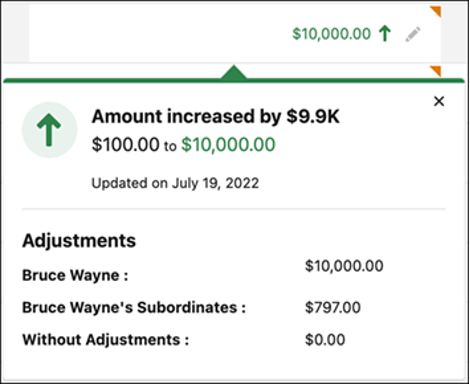470x384 pixels.
Task: Click Bruce Wayne's $10,000.00 adjustment value
Action: (344, 266)
